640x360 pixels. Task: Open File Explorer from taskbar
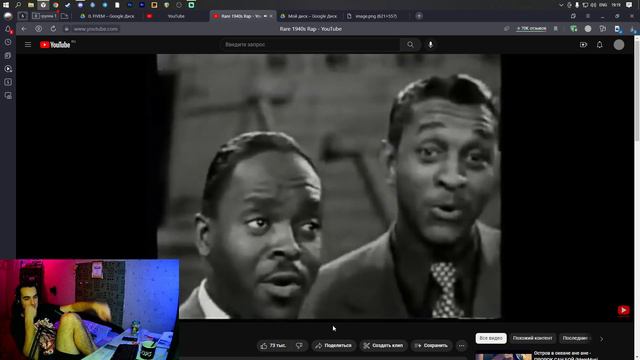click(x=31, y=5)
